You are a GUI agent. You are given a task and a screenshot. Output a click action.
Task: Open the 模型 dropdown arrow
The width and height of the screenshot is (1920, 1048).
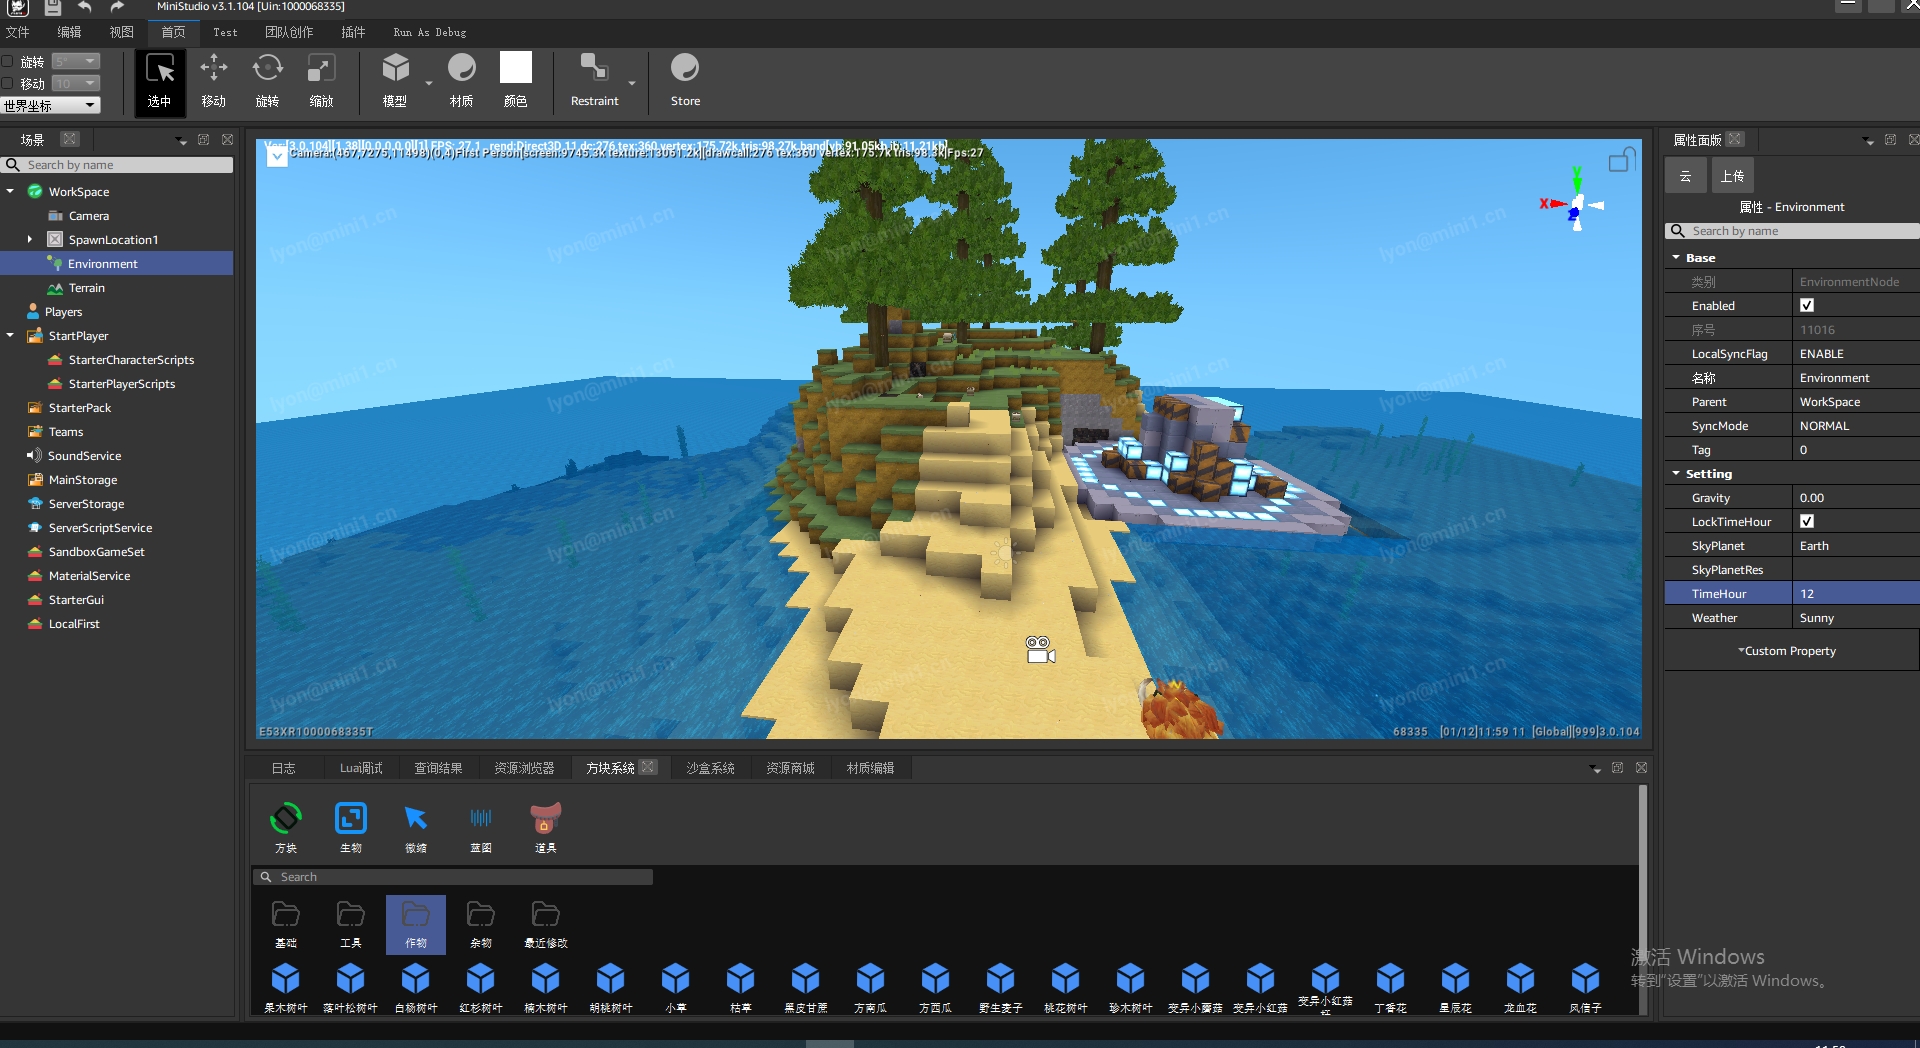pyautogui.click(x=429, y=84)
